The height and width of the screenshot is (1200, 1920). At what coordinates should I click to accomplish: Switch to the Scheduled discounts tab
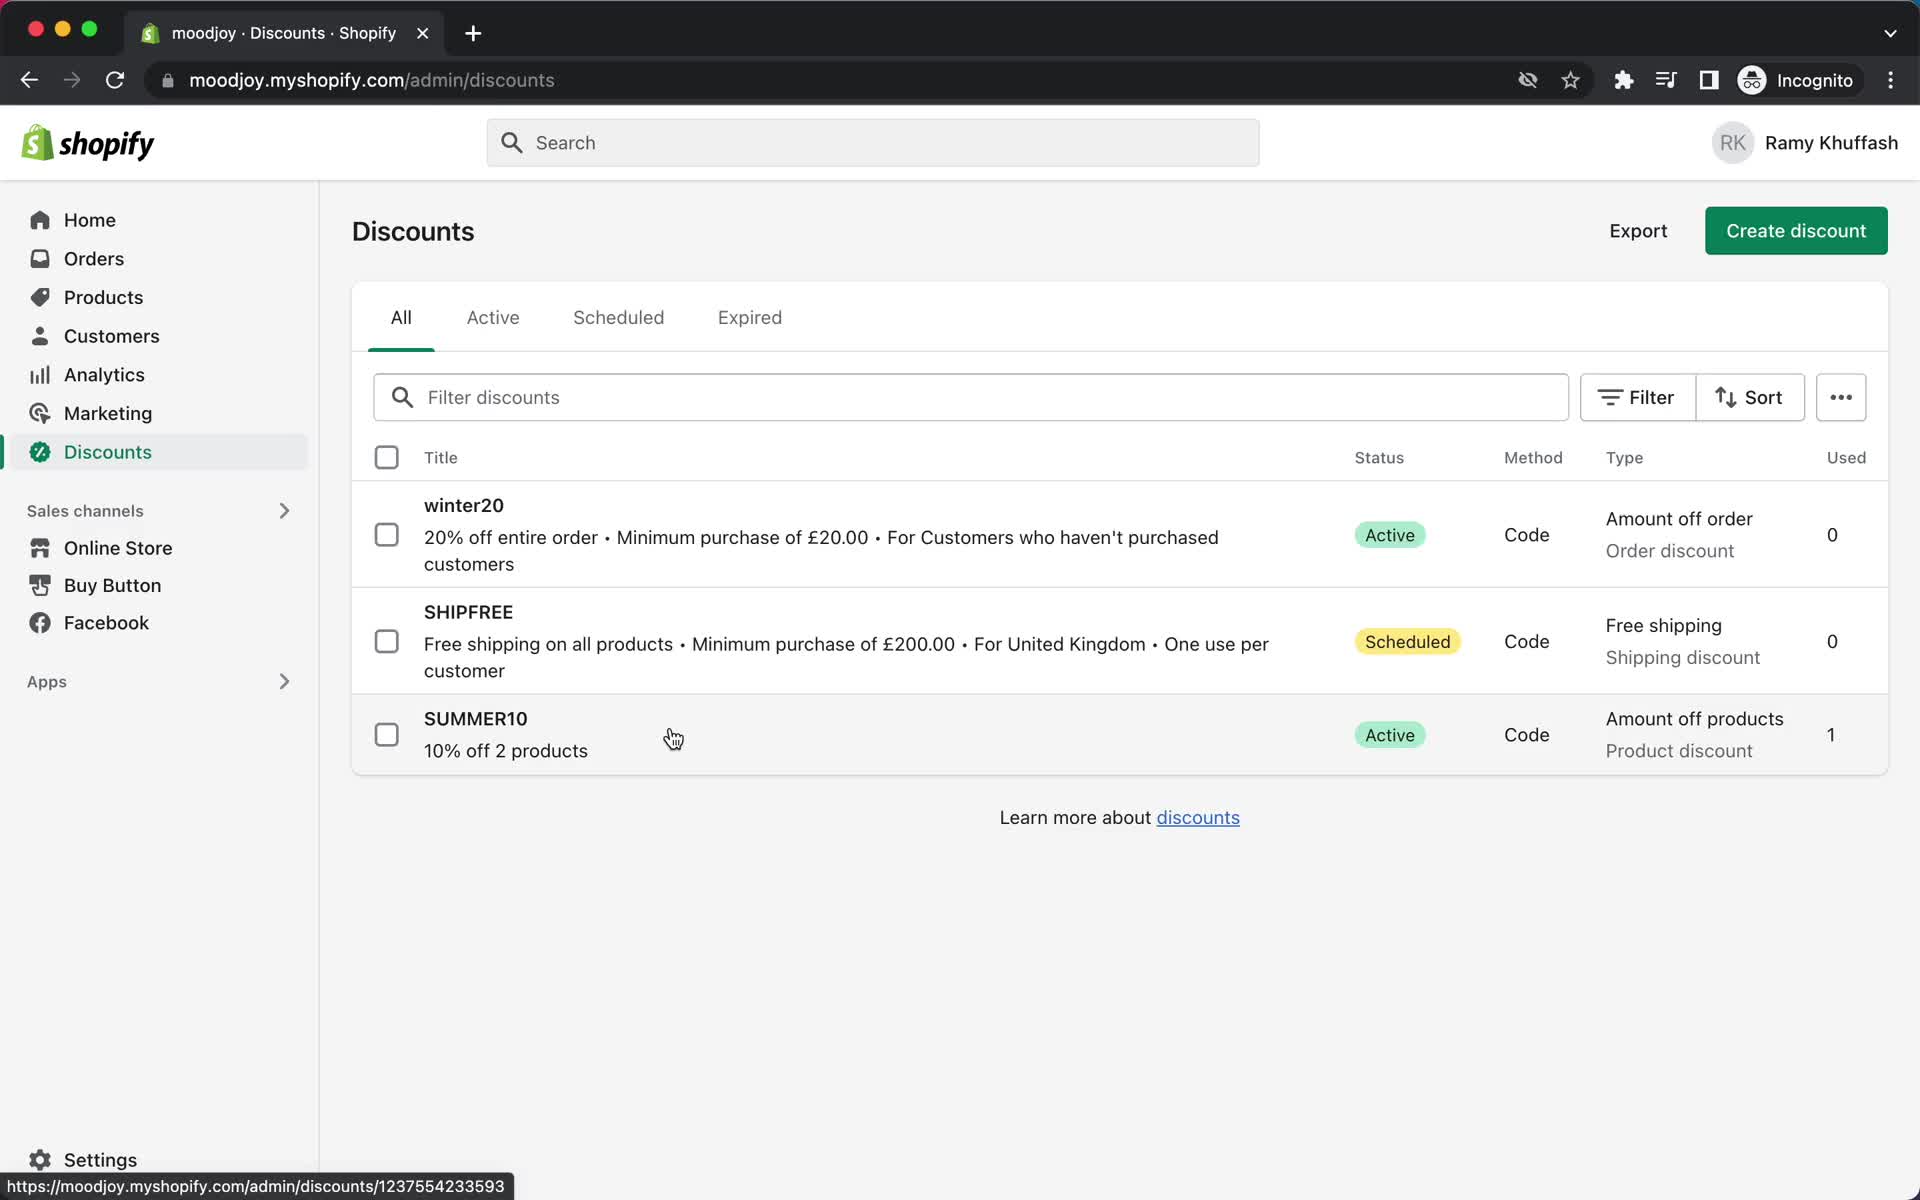[618, 318]
